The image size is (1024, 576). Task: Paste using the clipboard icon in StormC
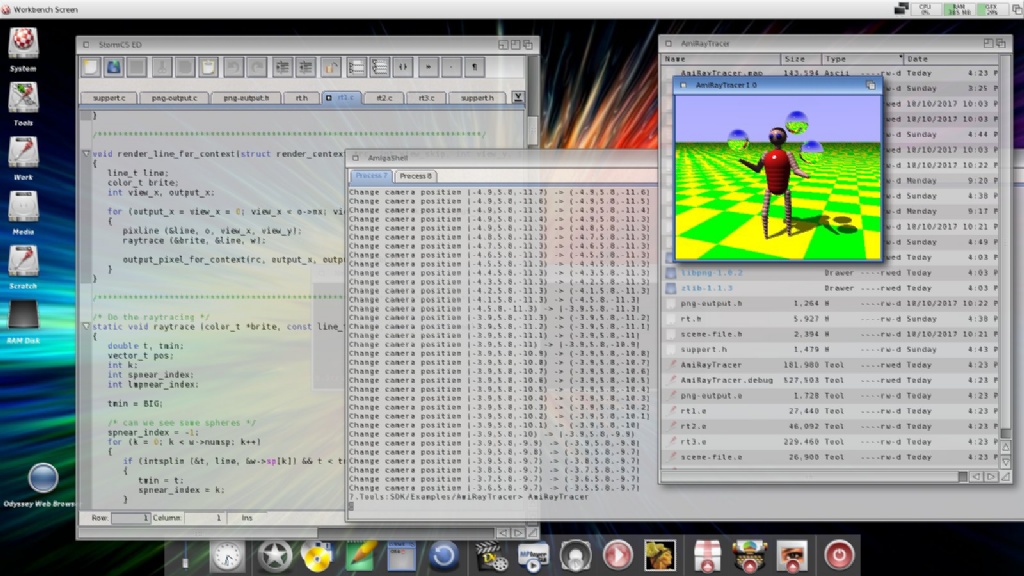pyautogui.click(x=208, y=67)
